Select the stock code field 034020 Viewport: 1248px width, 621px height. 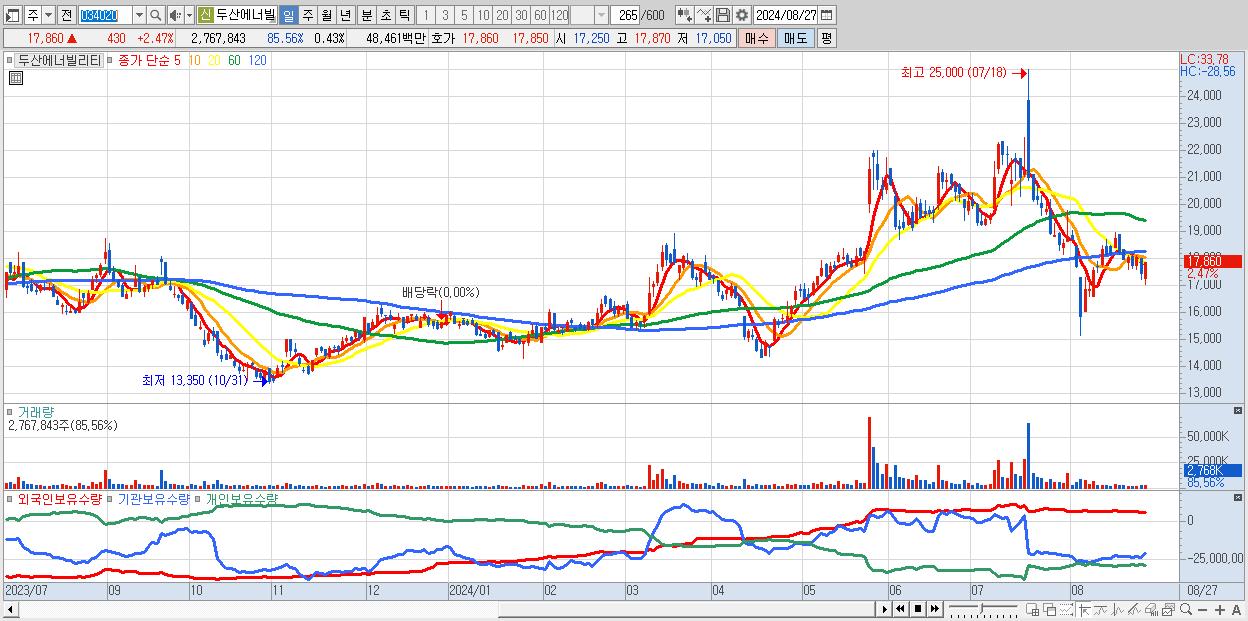click(104, 15)
